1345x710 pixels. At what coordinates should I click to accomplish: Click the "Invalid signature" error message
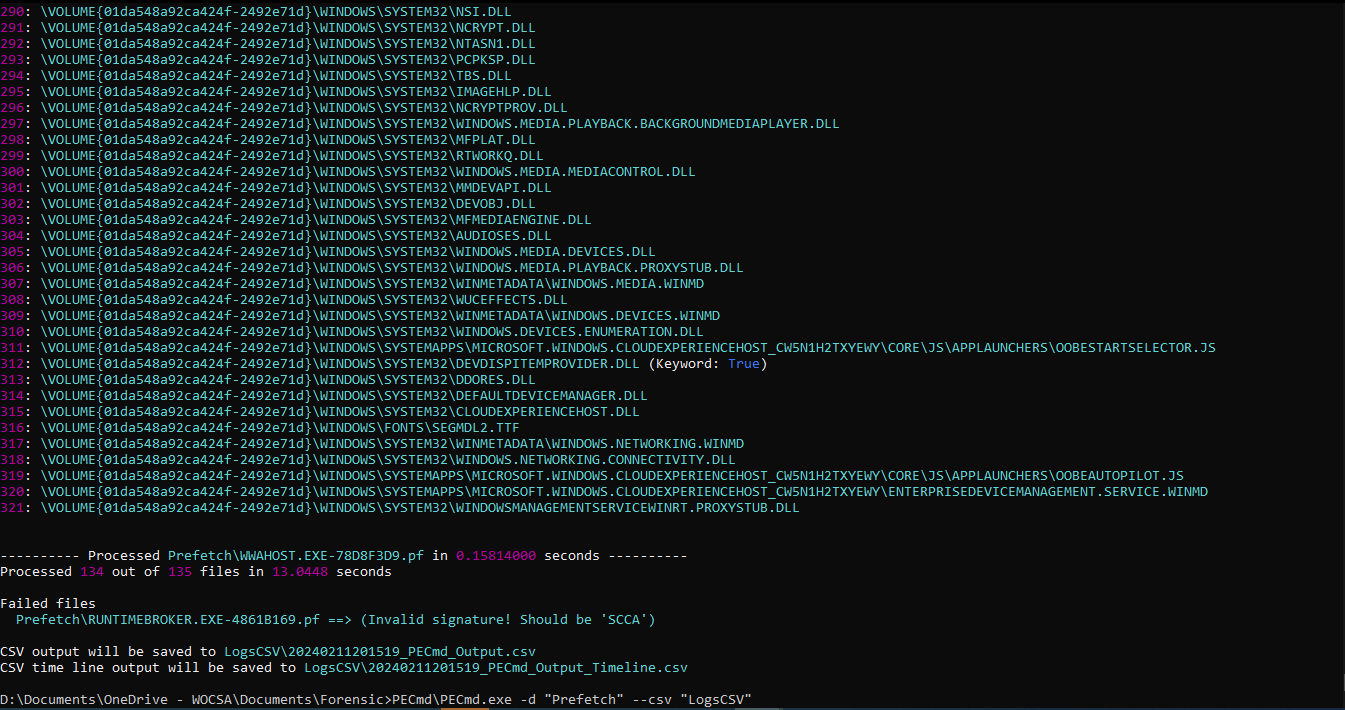click(508, 620)
